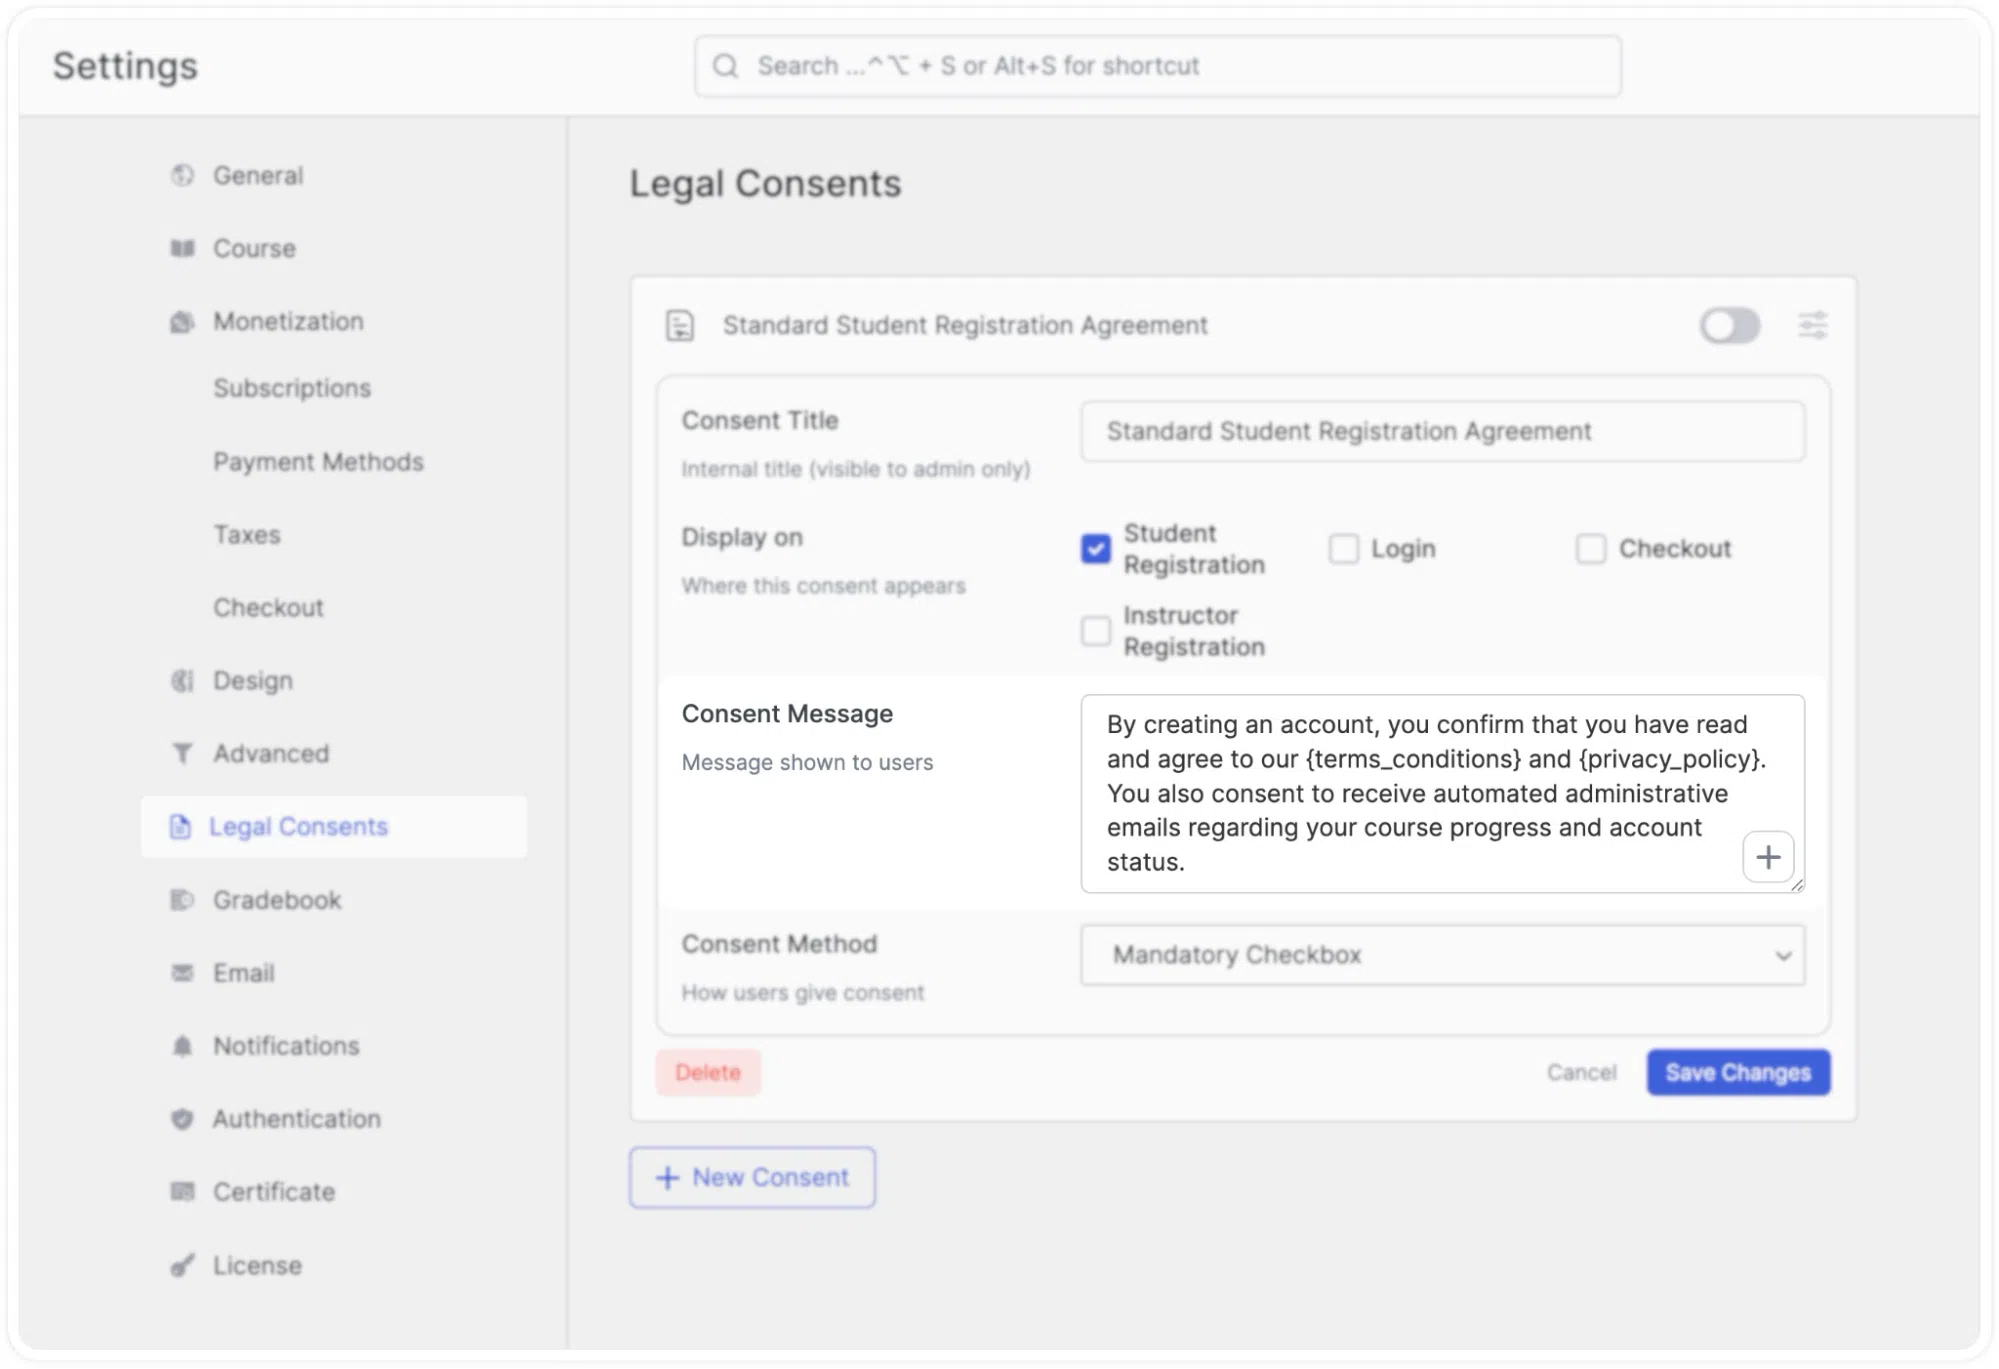Viewport: 1999px width, 1369px height.
Task: Toggle the Standard Student Registration Agreement switch
Action: point(1729,325)
